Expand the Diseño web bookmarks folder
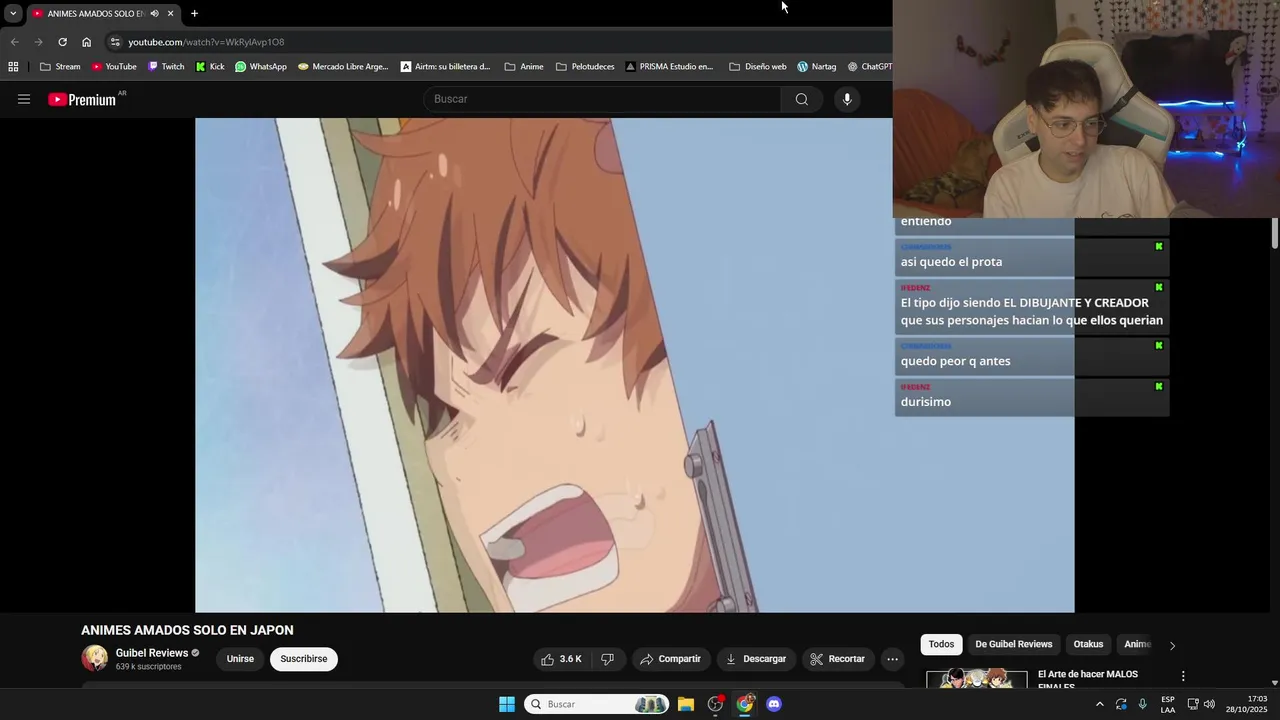Viewport: 1280px width, 720px height. pyautogui.click(x=758, y=67)
